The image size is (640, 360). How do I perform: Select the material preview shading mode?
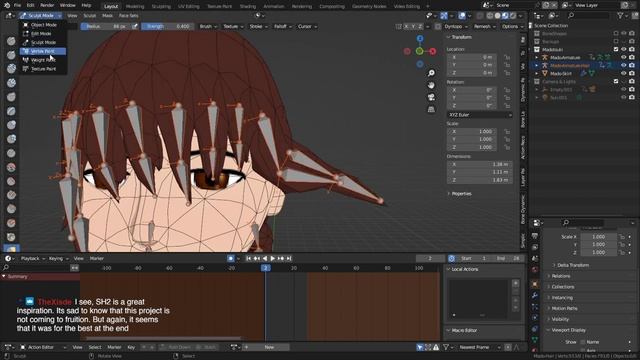click(x=505, y=16)
